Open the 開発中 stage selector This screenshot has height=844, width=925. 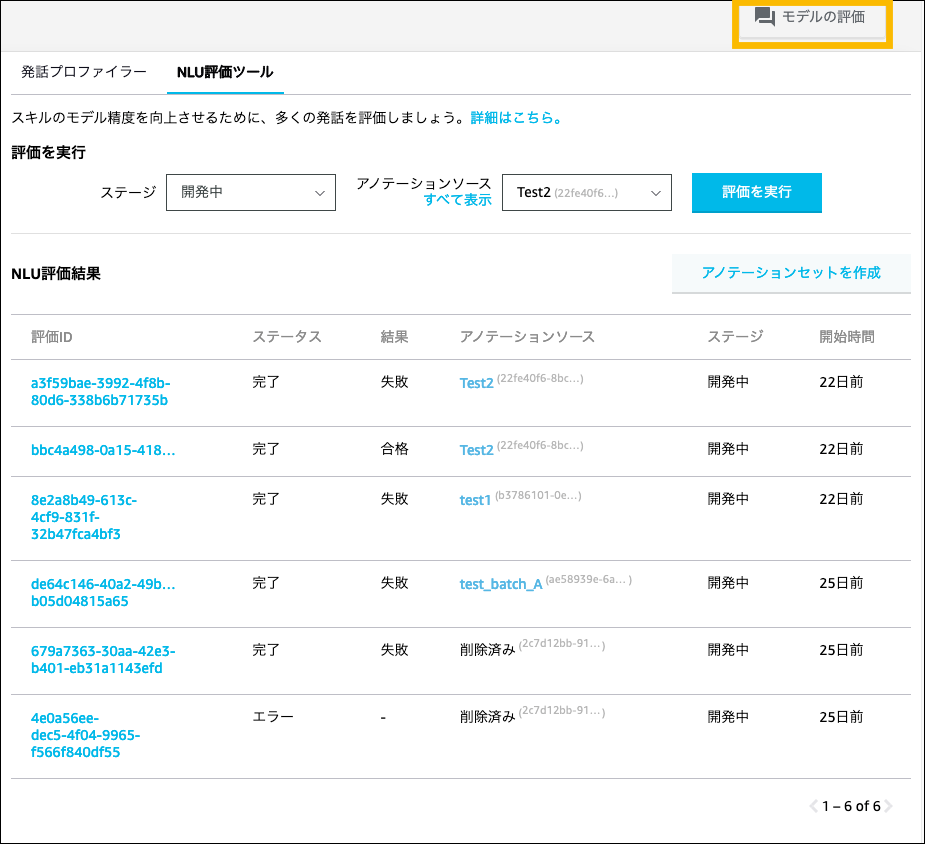point(250,192)
